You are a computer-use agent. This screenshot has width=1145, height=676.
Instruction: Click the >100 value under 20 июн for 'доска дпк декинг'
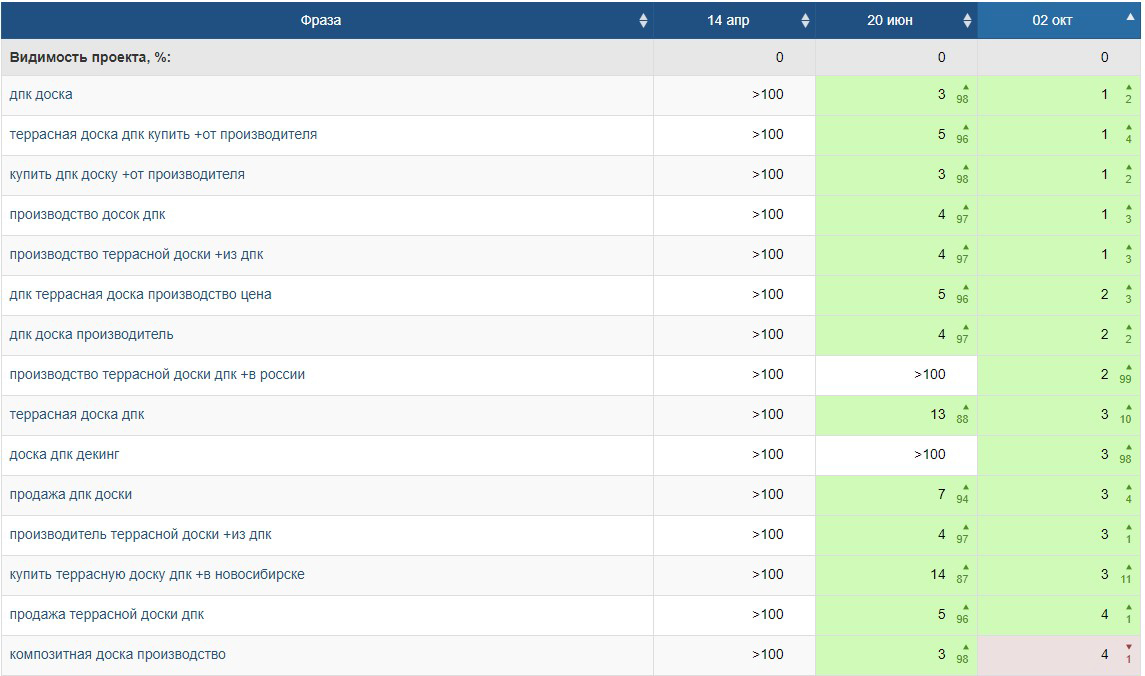tap(930, 454)
